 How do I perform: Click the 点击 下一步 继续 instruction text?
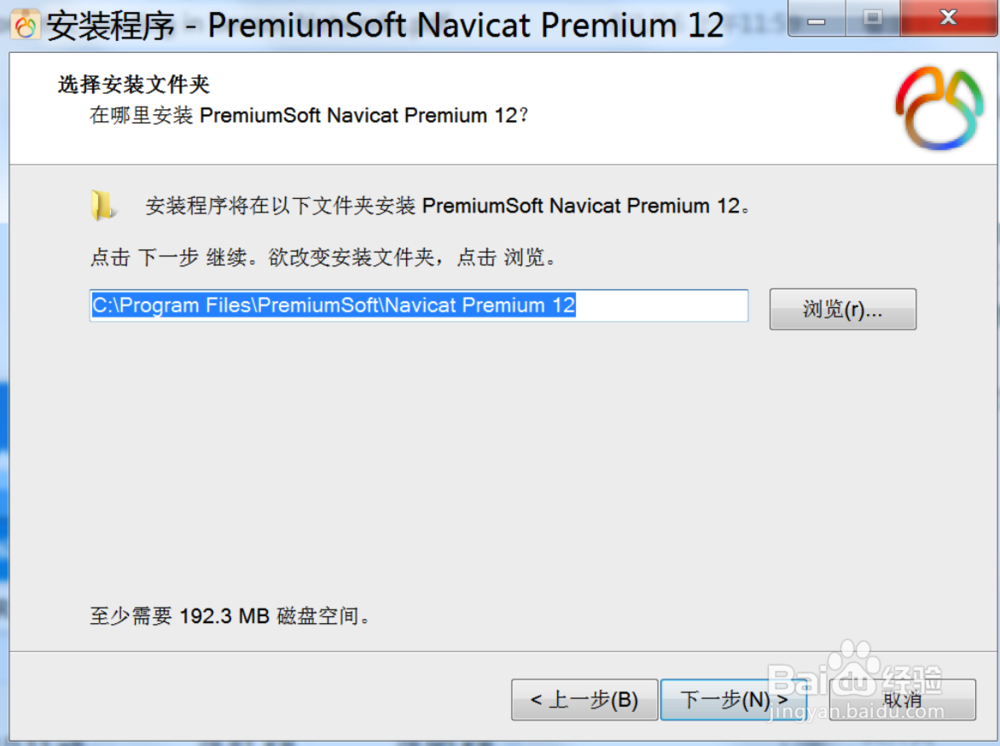(323, 258)
